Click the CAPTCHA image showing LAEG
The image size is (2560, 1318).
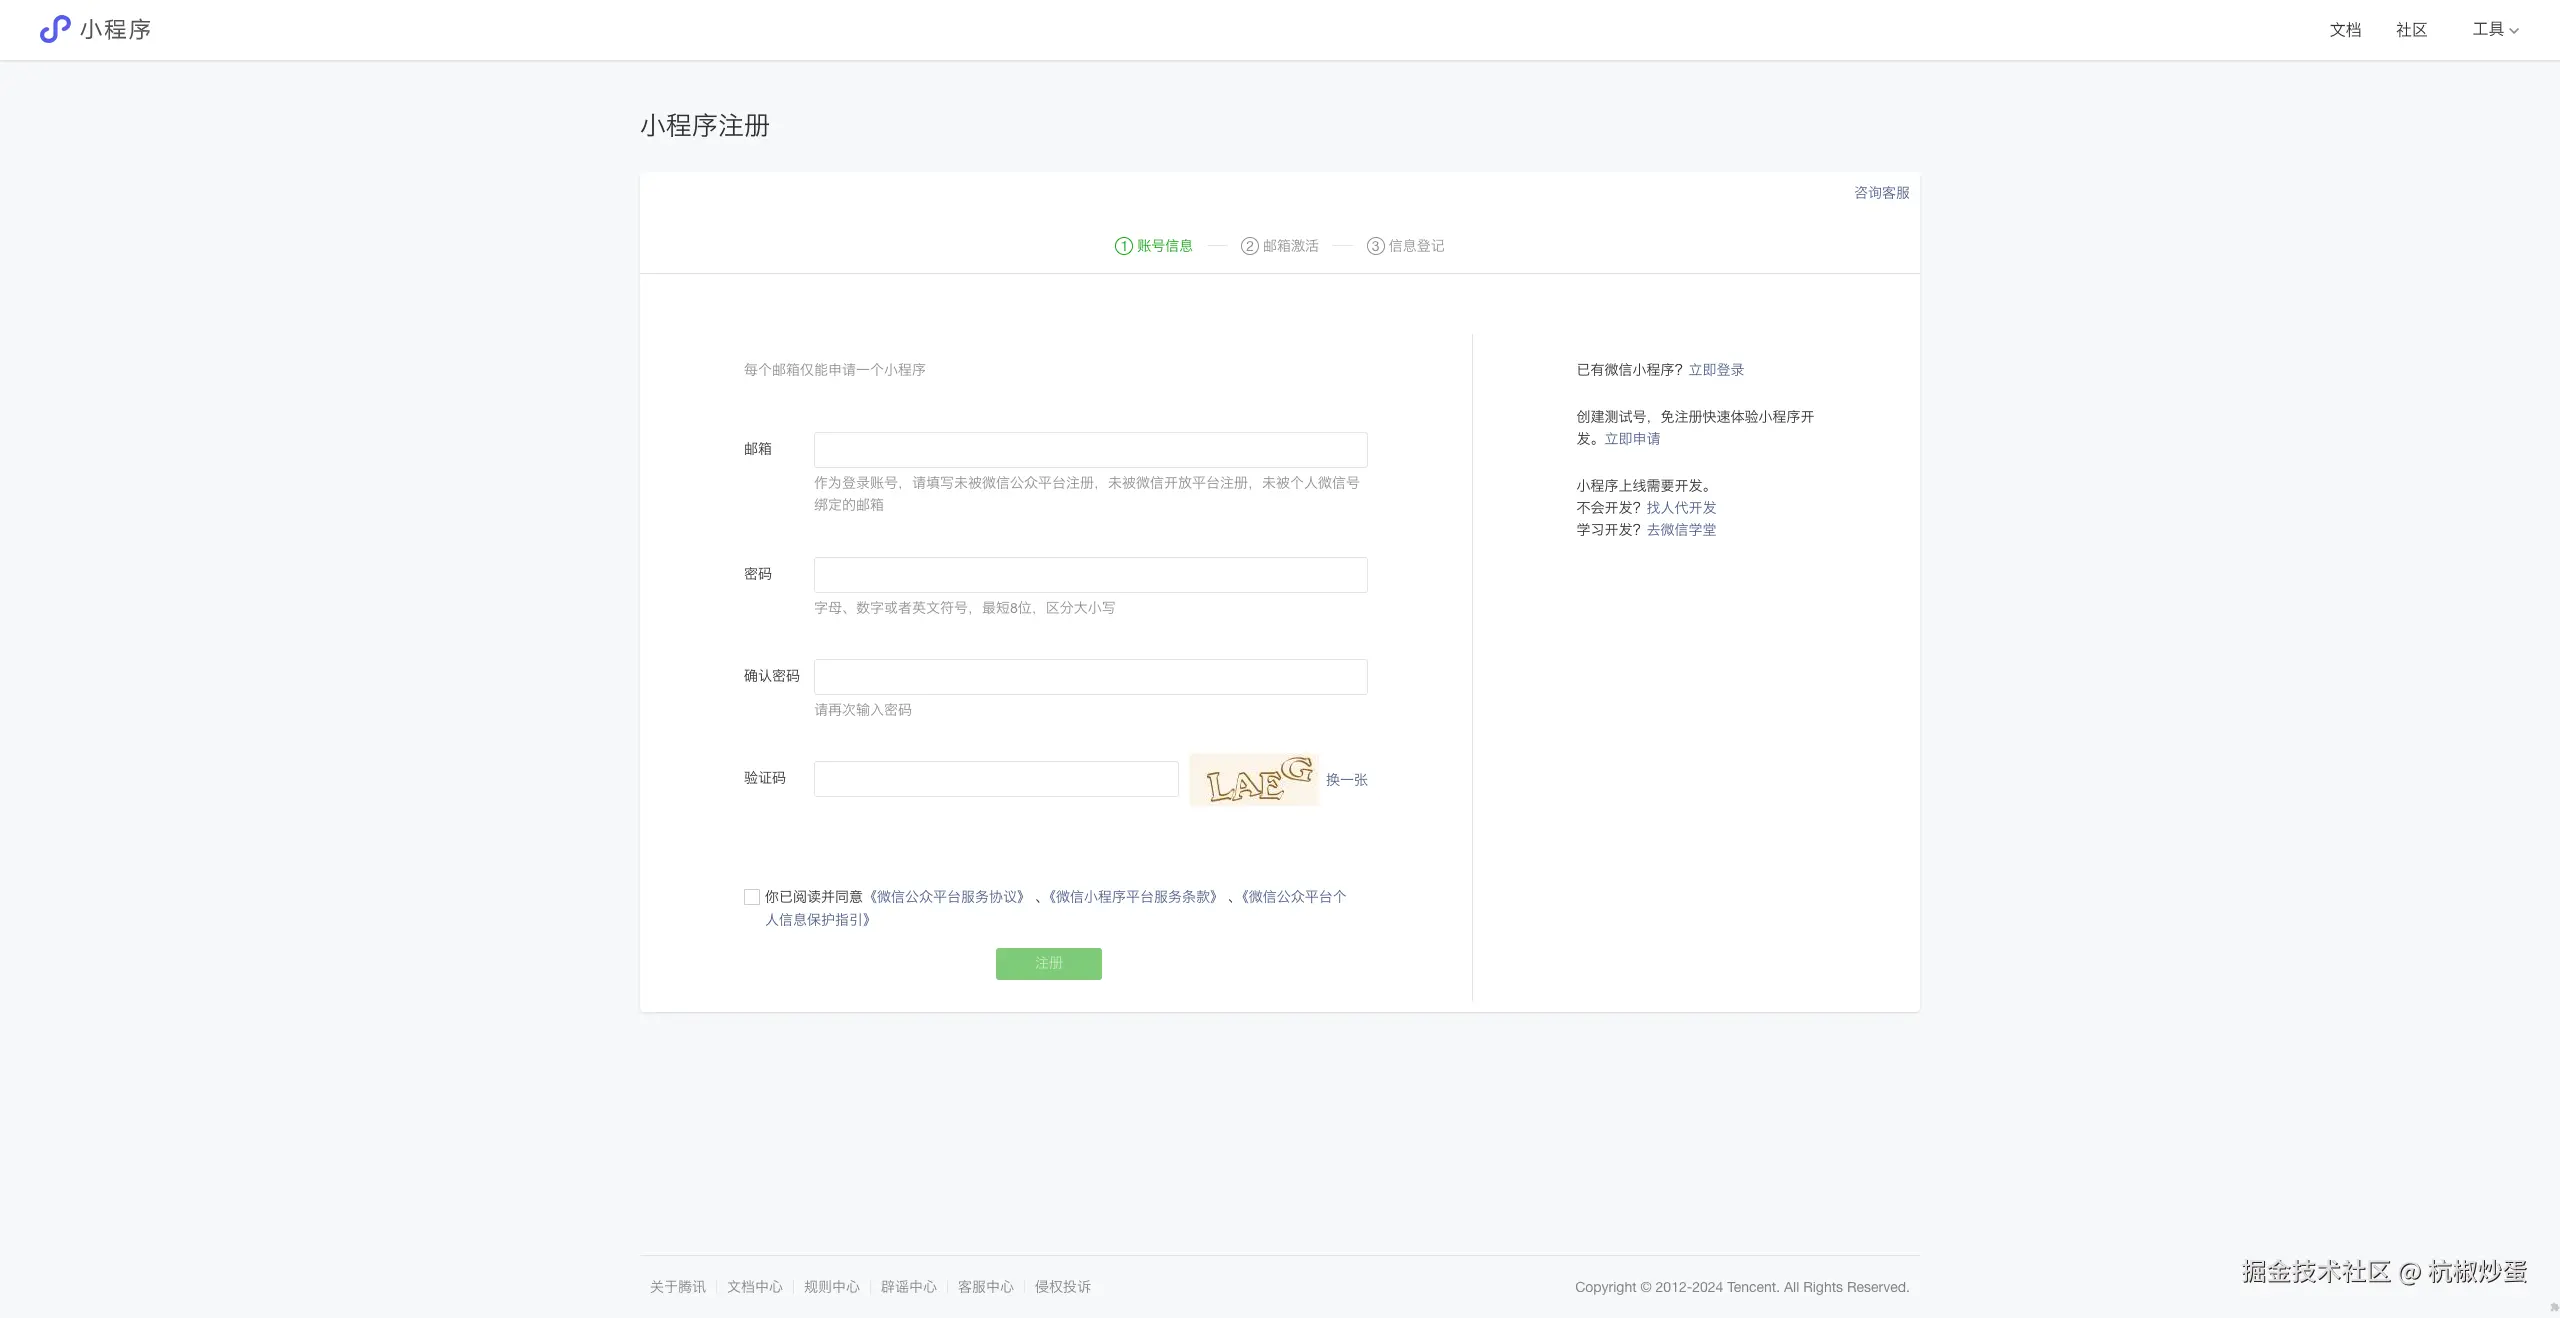1254,780
